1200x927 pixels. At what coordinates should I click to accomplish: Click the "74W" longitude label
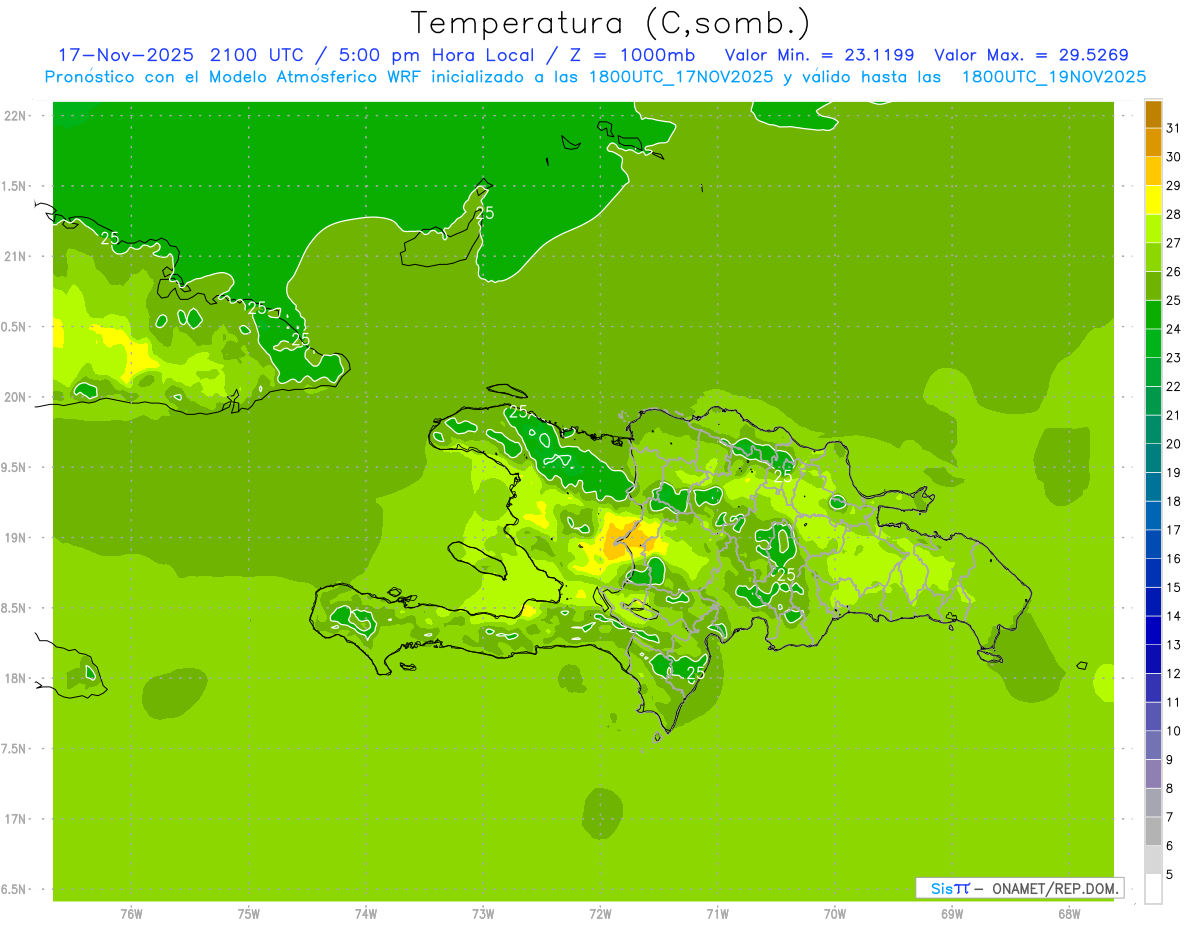coord(366,913)
